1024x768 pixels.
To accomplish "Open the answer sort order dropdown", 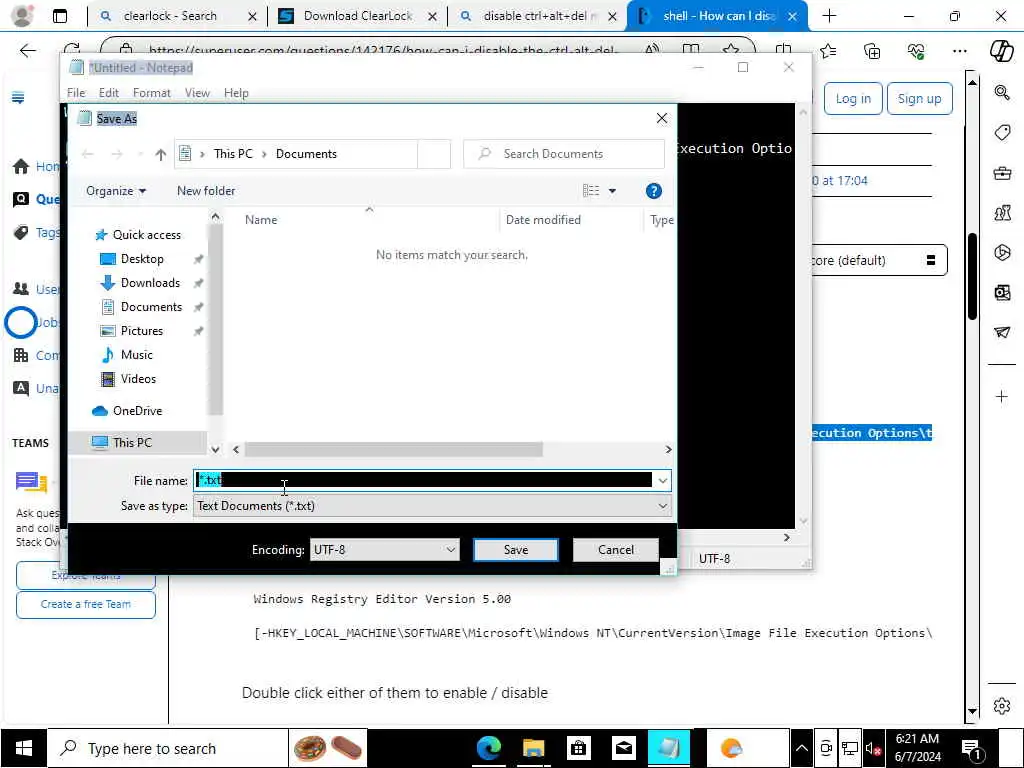I will 878,261.
